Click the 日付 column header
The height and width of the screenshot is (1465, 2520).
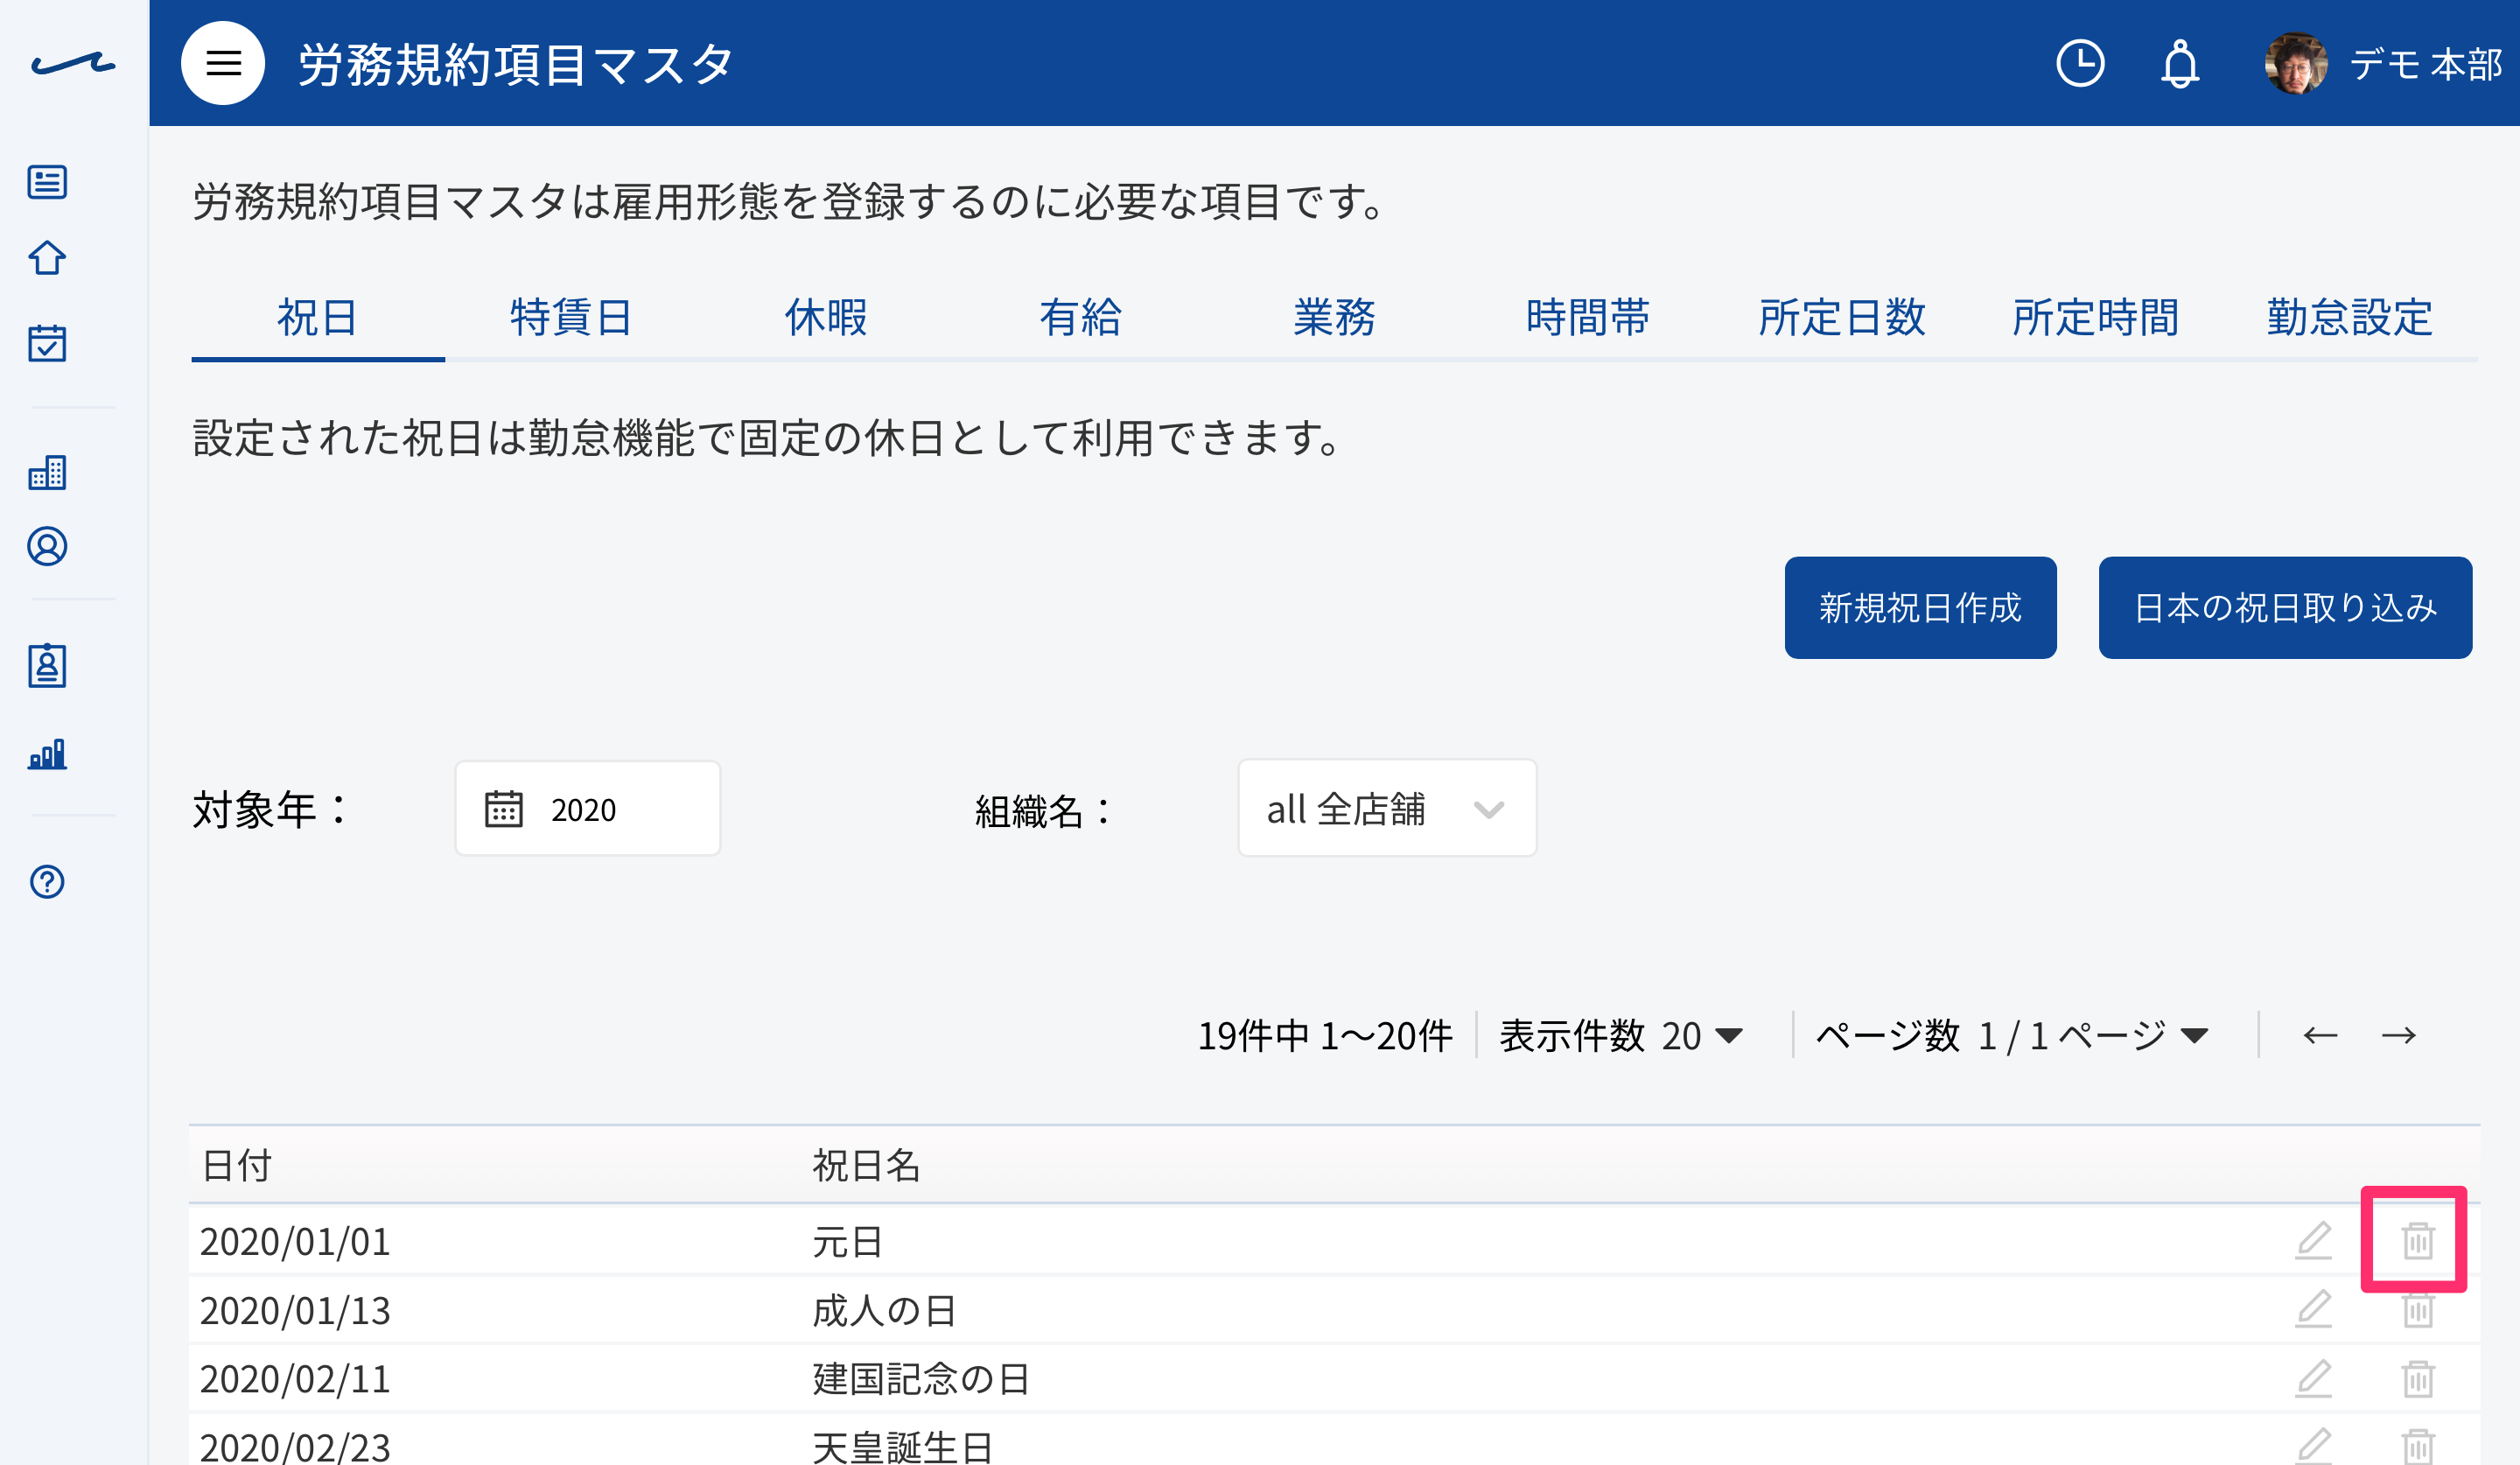[x=236, y=1165]
